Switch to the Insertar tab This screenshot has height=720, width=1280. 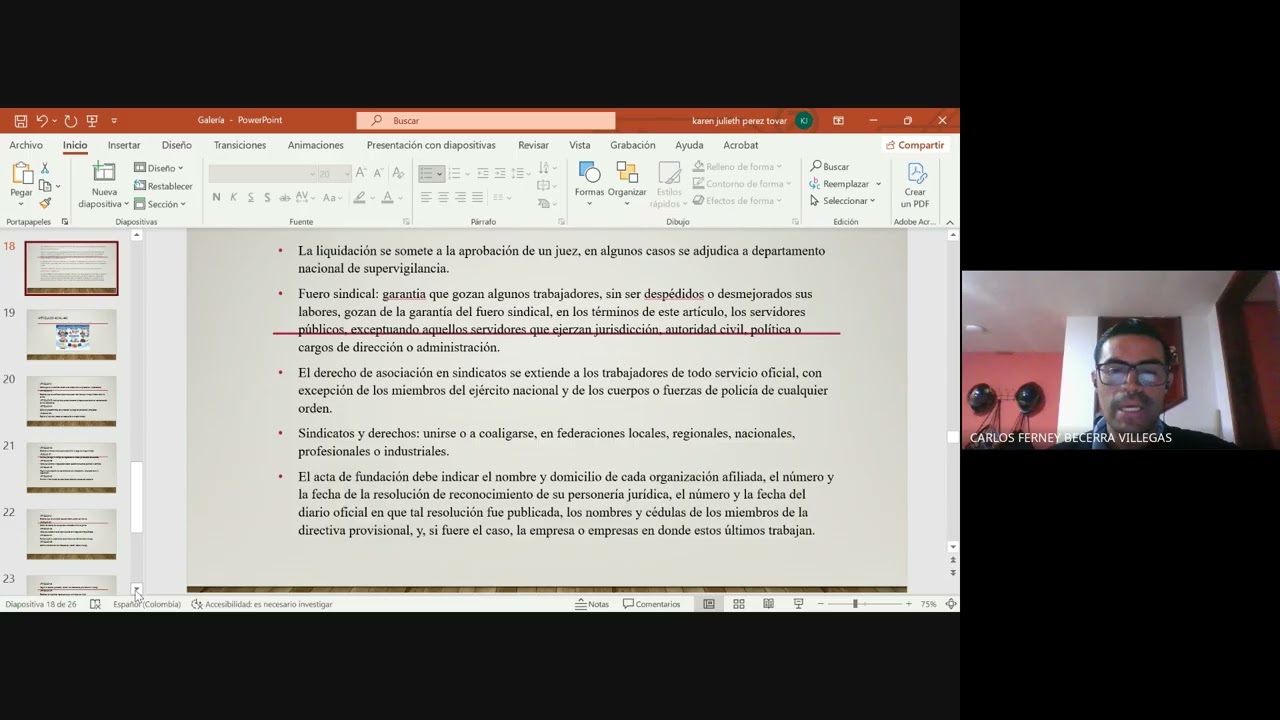(124, 145)
